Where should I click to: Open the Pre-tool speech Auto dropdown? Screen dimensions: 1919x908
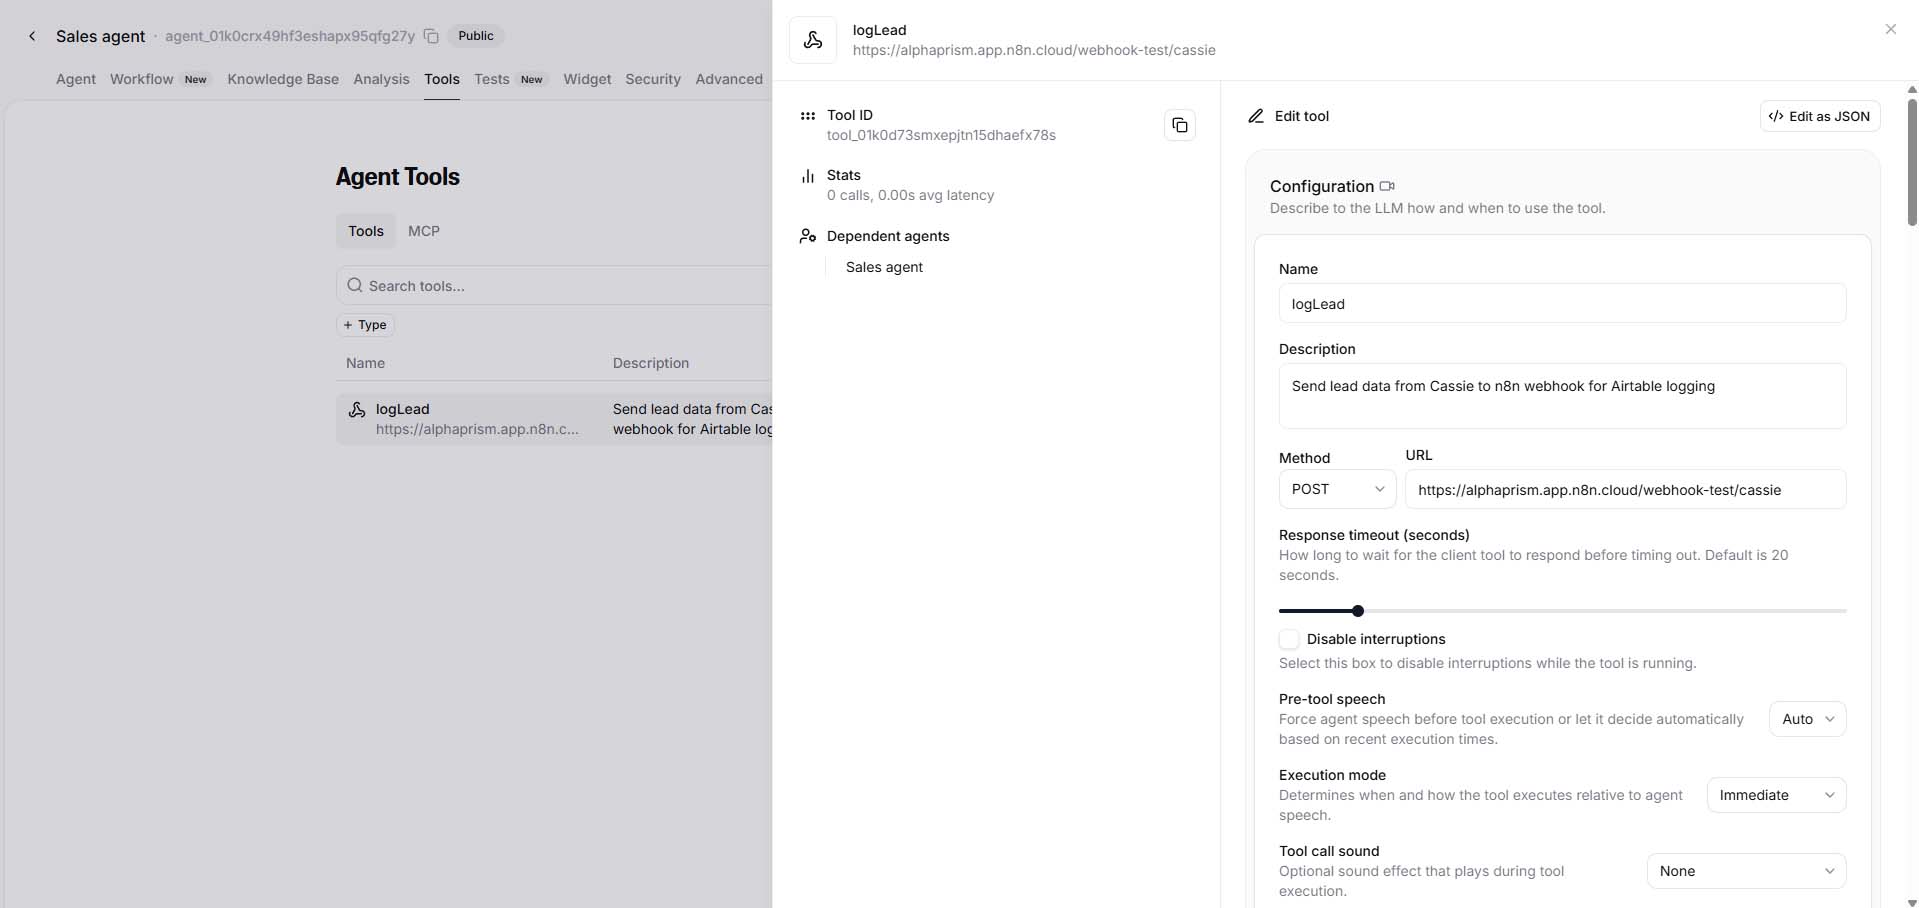[x=1807, y=719]
